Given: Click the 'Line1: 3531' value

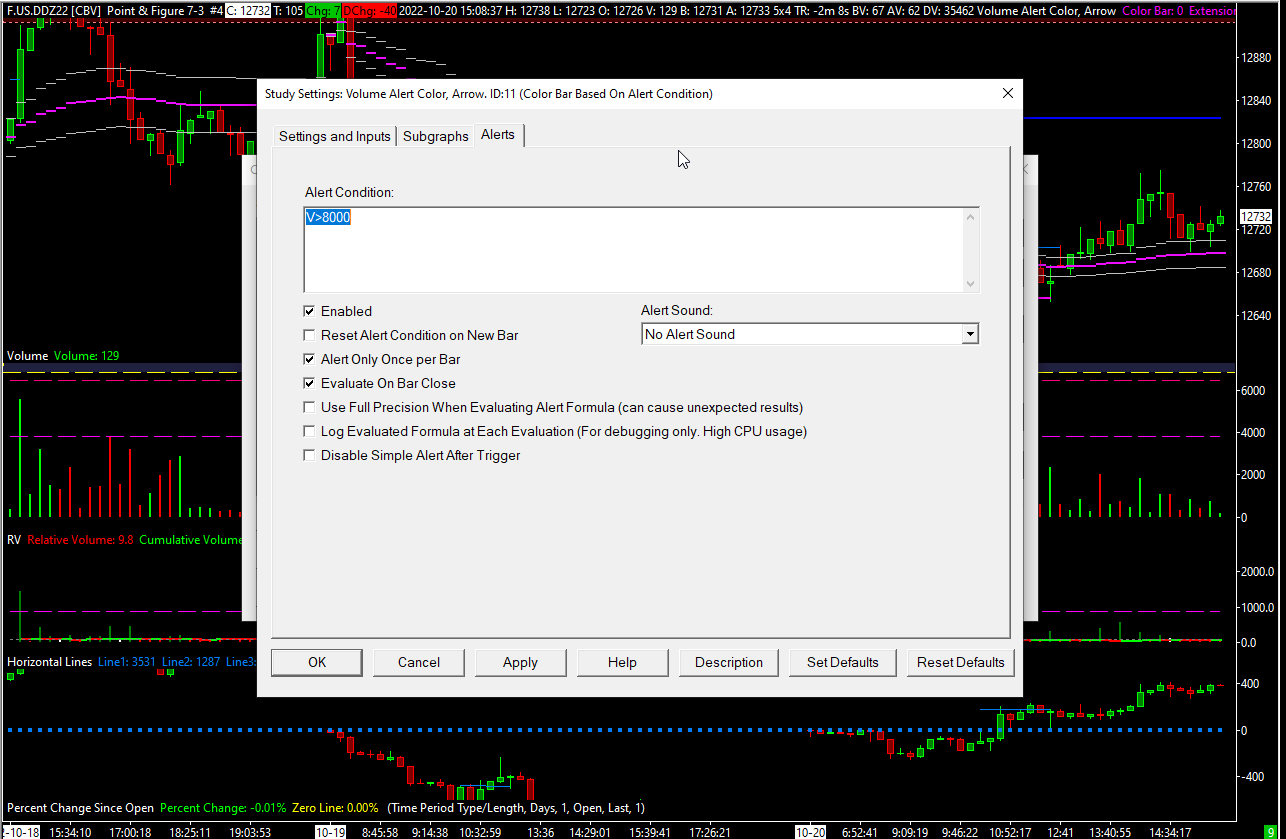Looking at the screenshot, I should [x=127, y=662].
